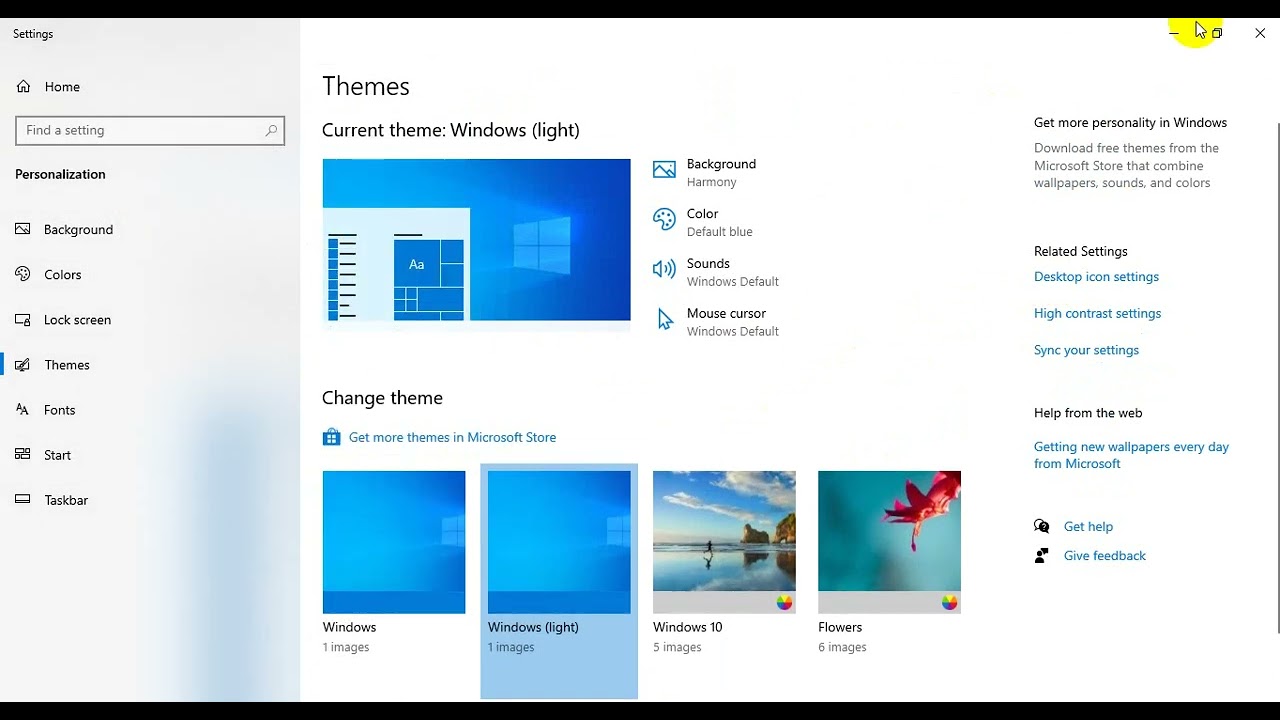Click the Start tiles icon in sidebar
The height and width of the screenshot is (720, 1280).
click(x=23, y=455)
